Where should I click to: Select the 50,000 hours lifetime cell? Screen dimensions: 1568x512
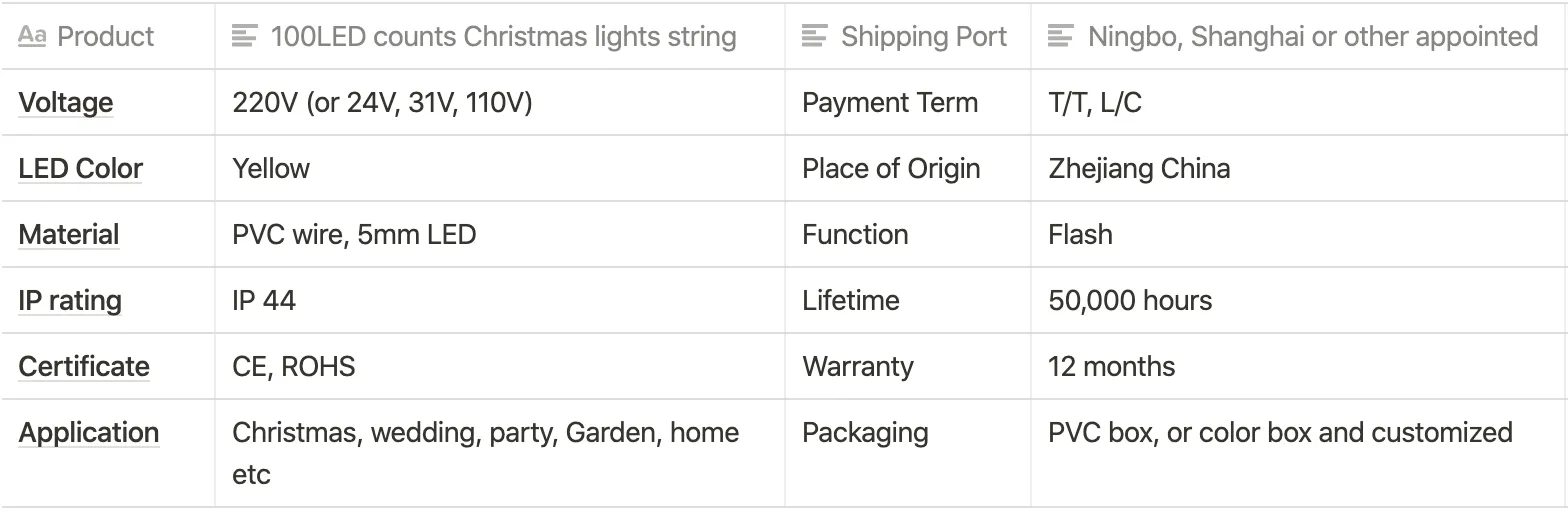tap(1299, 300)
